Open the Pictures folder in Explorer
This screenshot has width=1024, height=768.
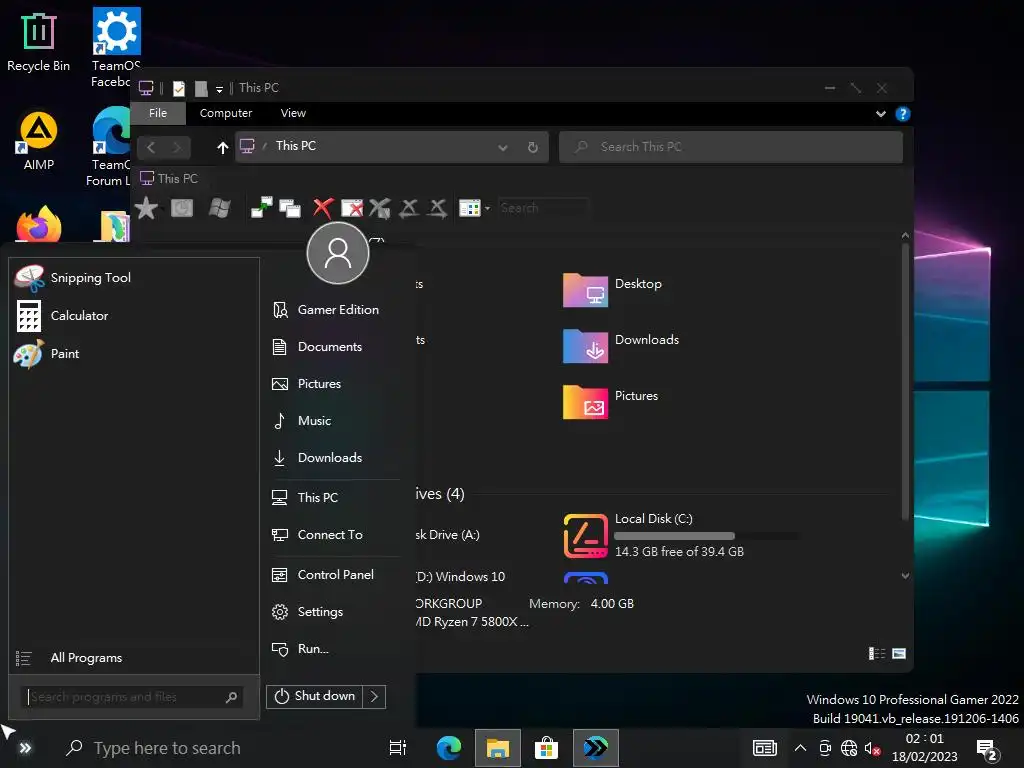(x=611, y=402)
